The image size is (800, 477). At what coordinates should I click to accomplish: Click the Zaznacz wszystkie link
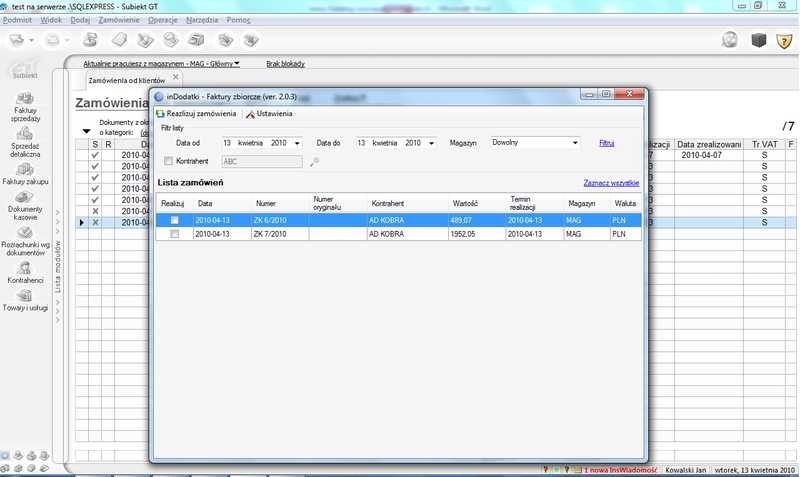click(611, 183)
